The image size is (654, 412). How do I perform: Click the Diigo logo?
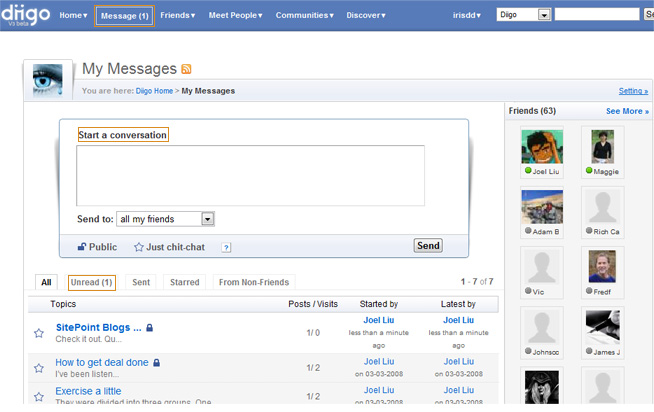[x=25, y=15]
